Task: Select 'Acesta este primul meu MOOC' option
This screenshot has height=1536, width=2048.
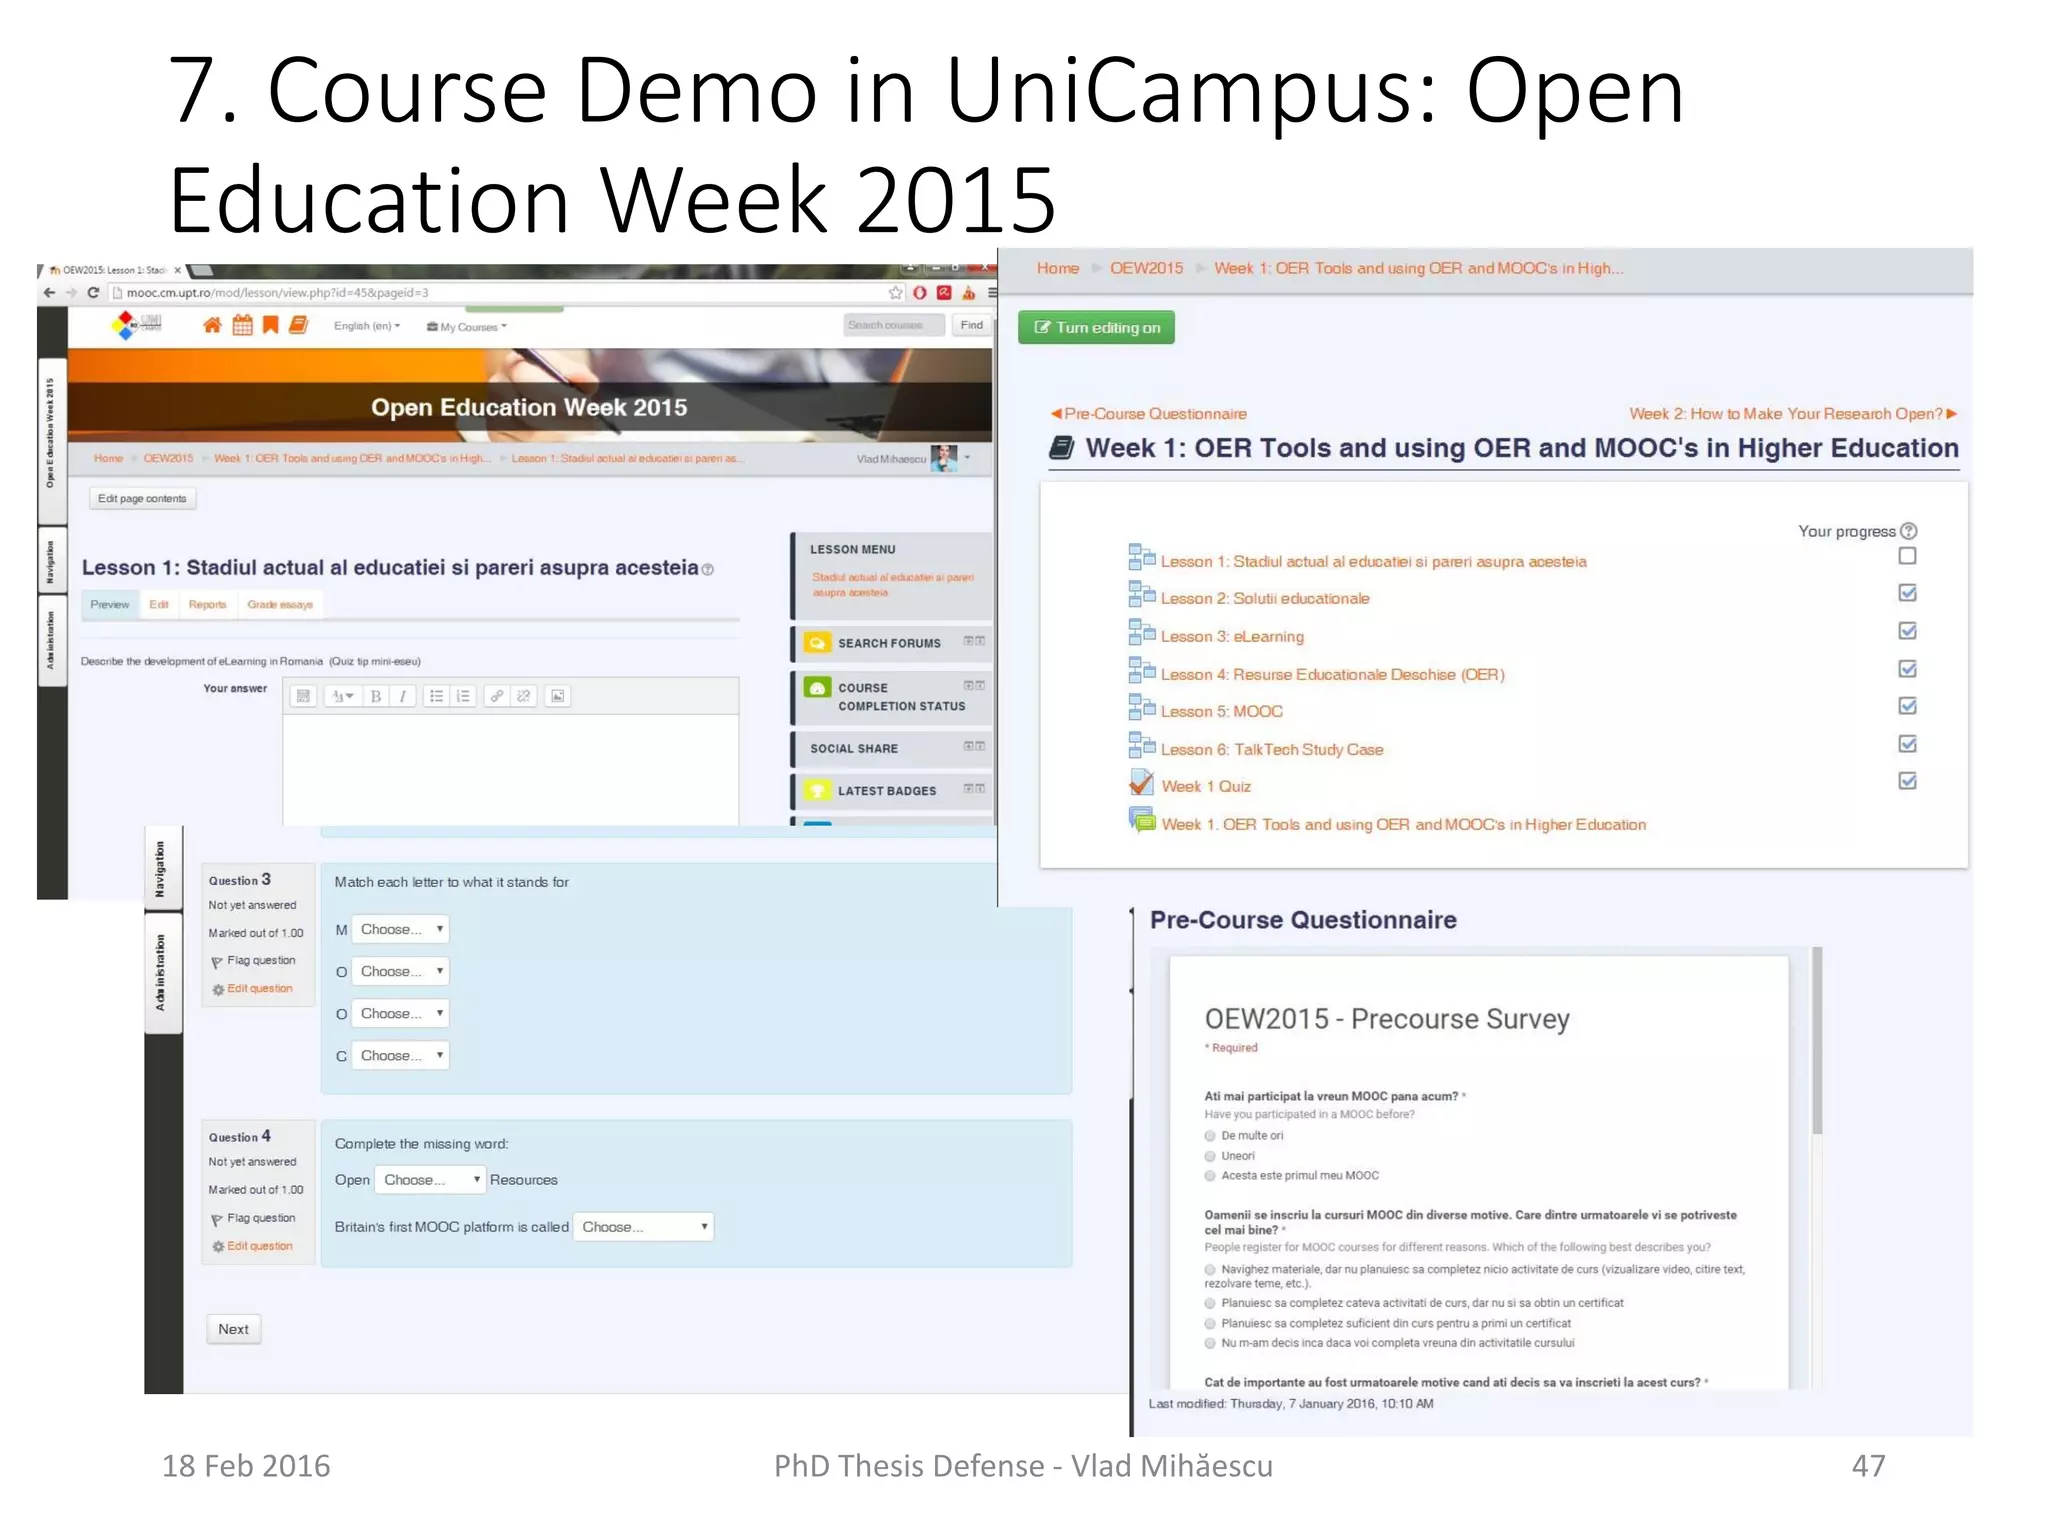Action: pyautogui.click(x=1210, y=1176)
